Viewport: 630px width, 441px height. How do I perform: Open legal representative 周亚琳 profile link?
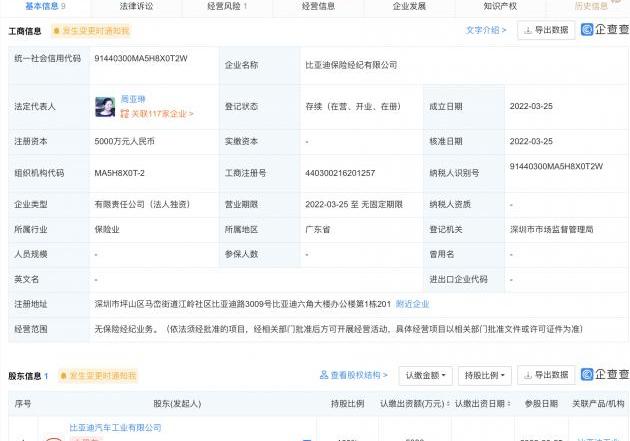click(133, 99)
